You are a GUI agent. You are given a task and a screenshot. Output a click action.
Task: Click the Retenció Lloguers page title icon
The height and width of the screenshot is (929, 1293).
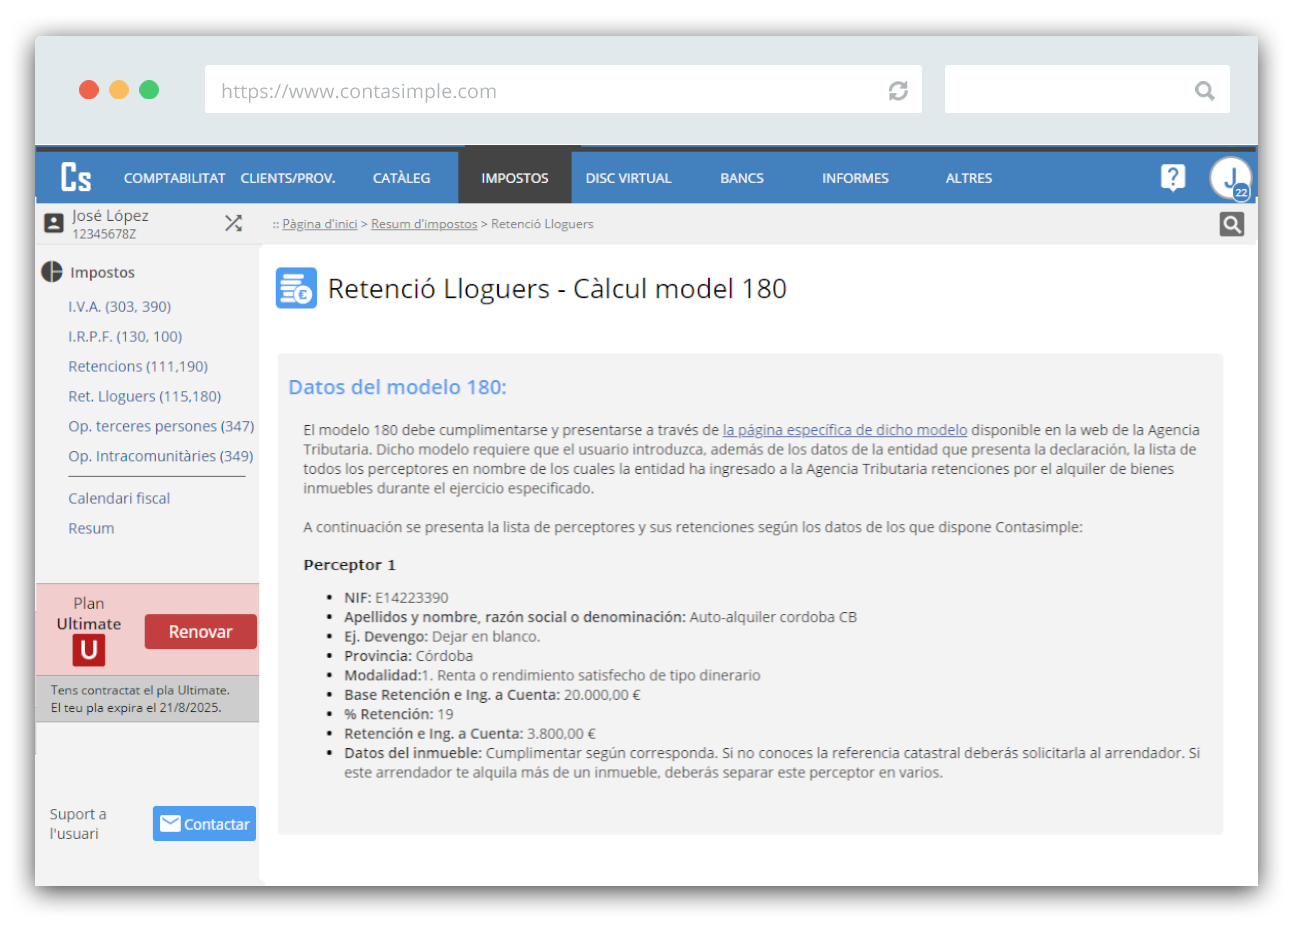[296, 288]
